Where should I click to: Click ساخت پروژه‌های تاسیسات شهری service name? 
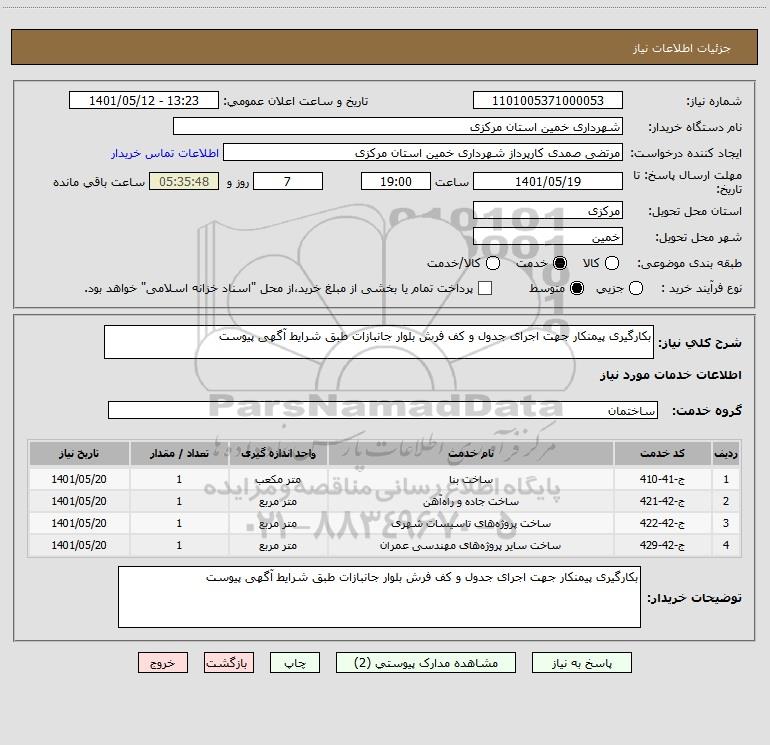coord(470,524)
